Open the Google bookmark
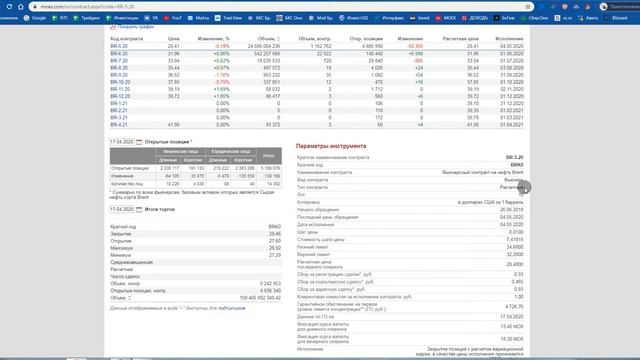The height and width of the screenshot is (360, 640). point(35,18)
